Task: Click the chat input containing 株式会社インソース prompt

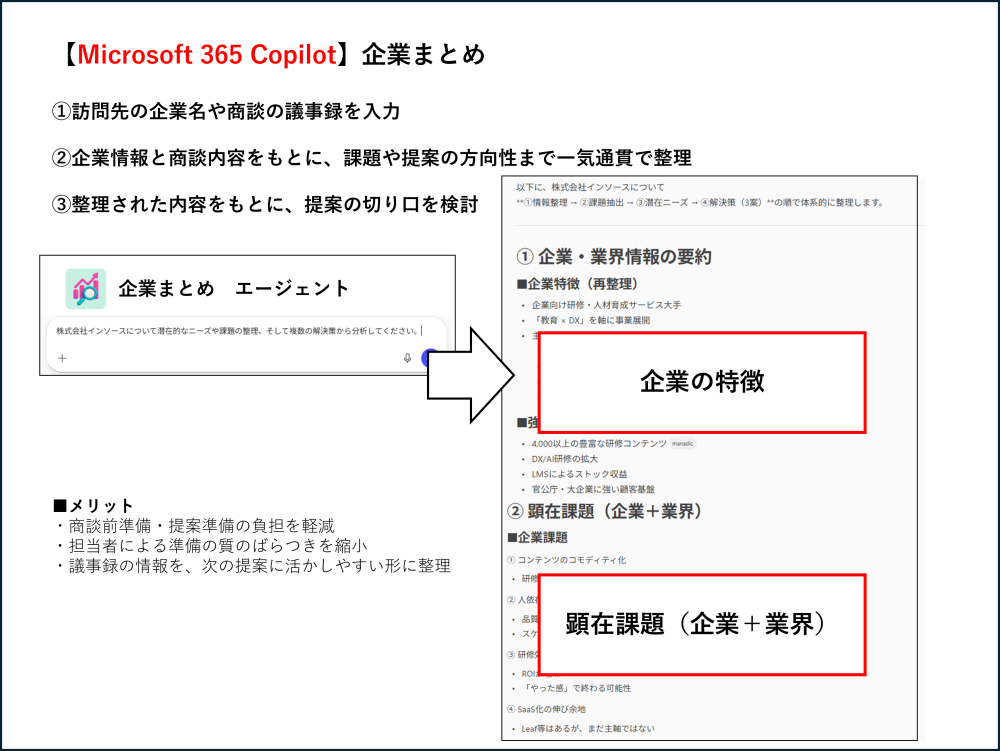Action: click(x=246, y=345)
